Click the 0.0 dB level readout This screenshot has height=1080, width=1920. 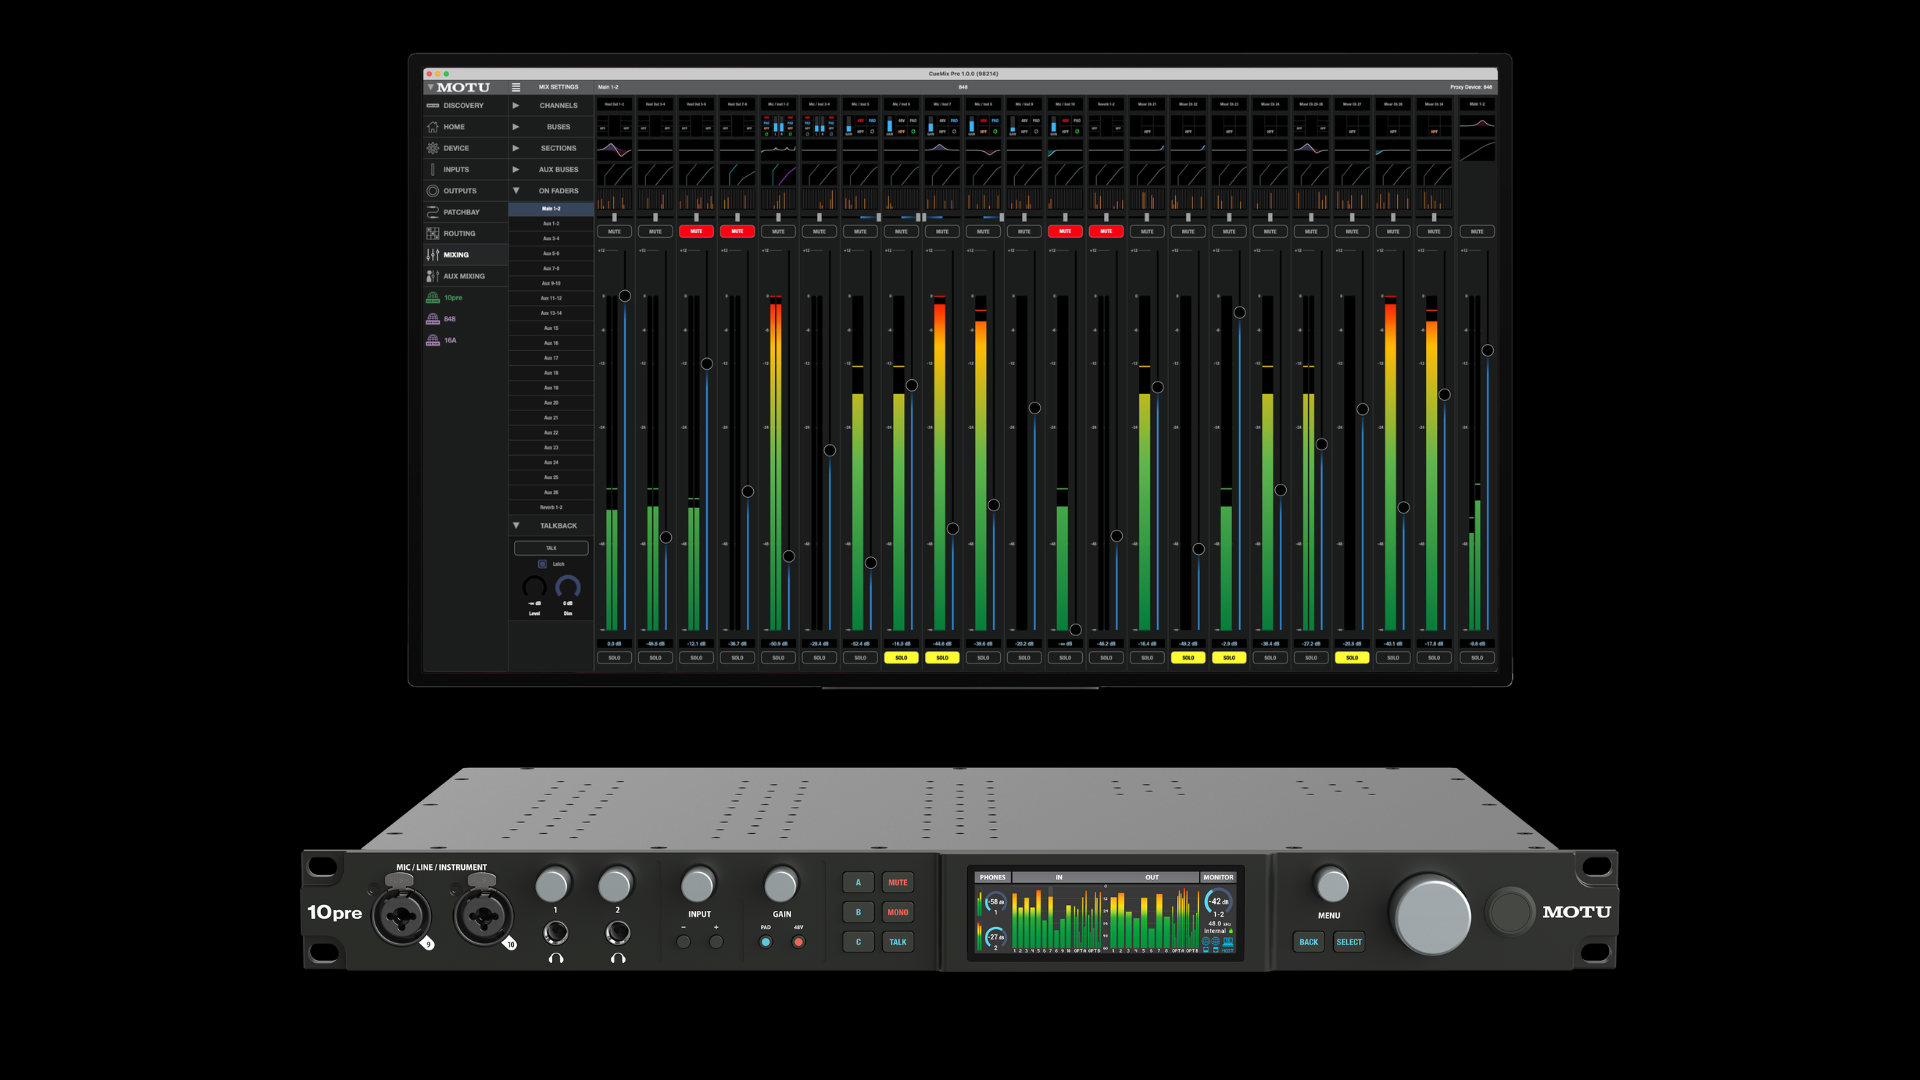(x=614, y=644)
